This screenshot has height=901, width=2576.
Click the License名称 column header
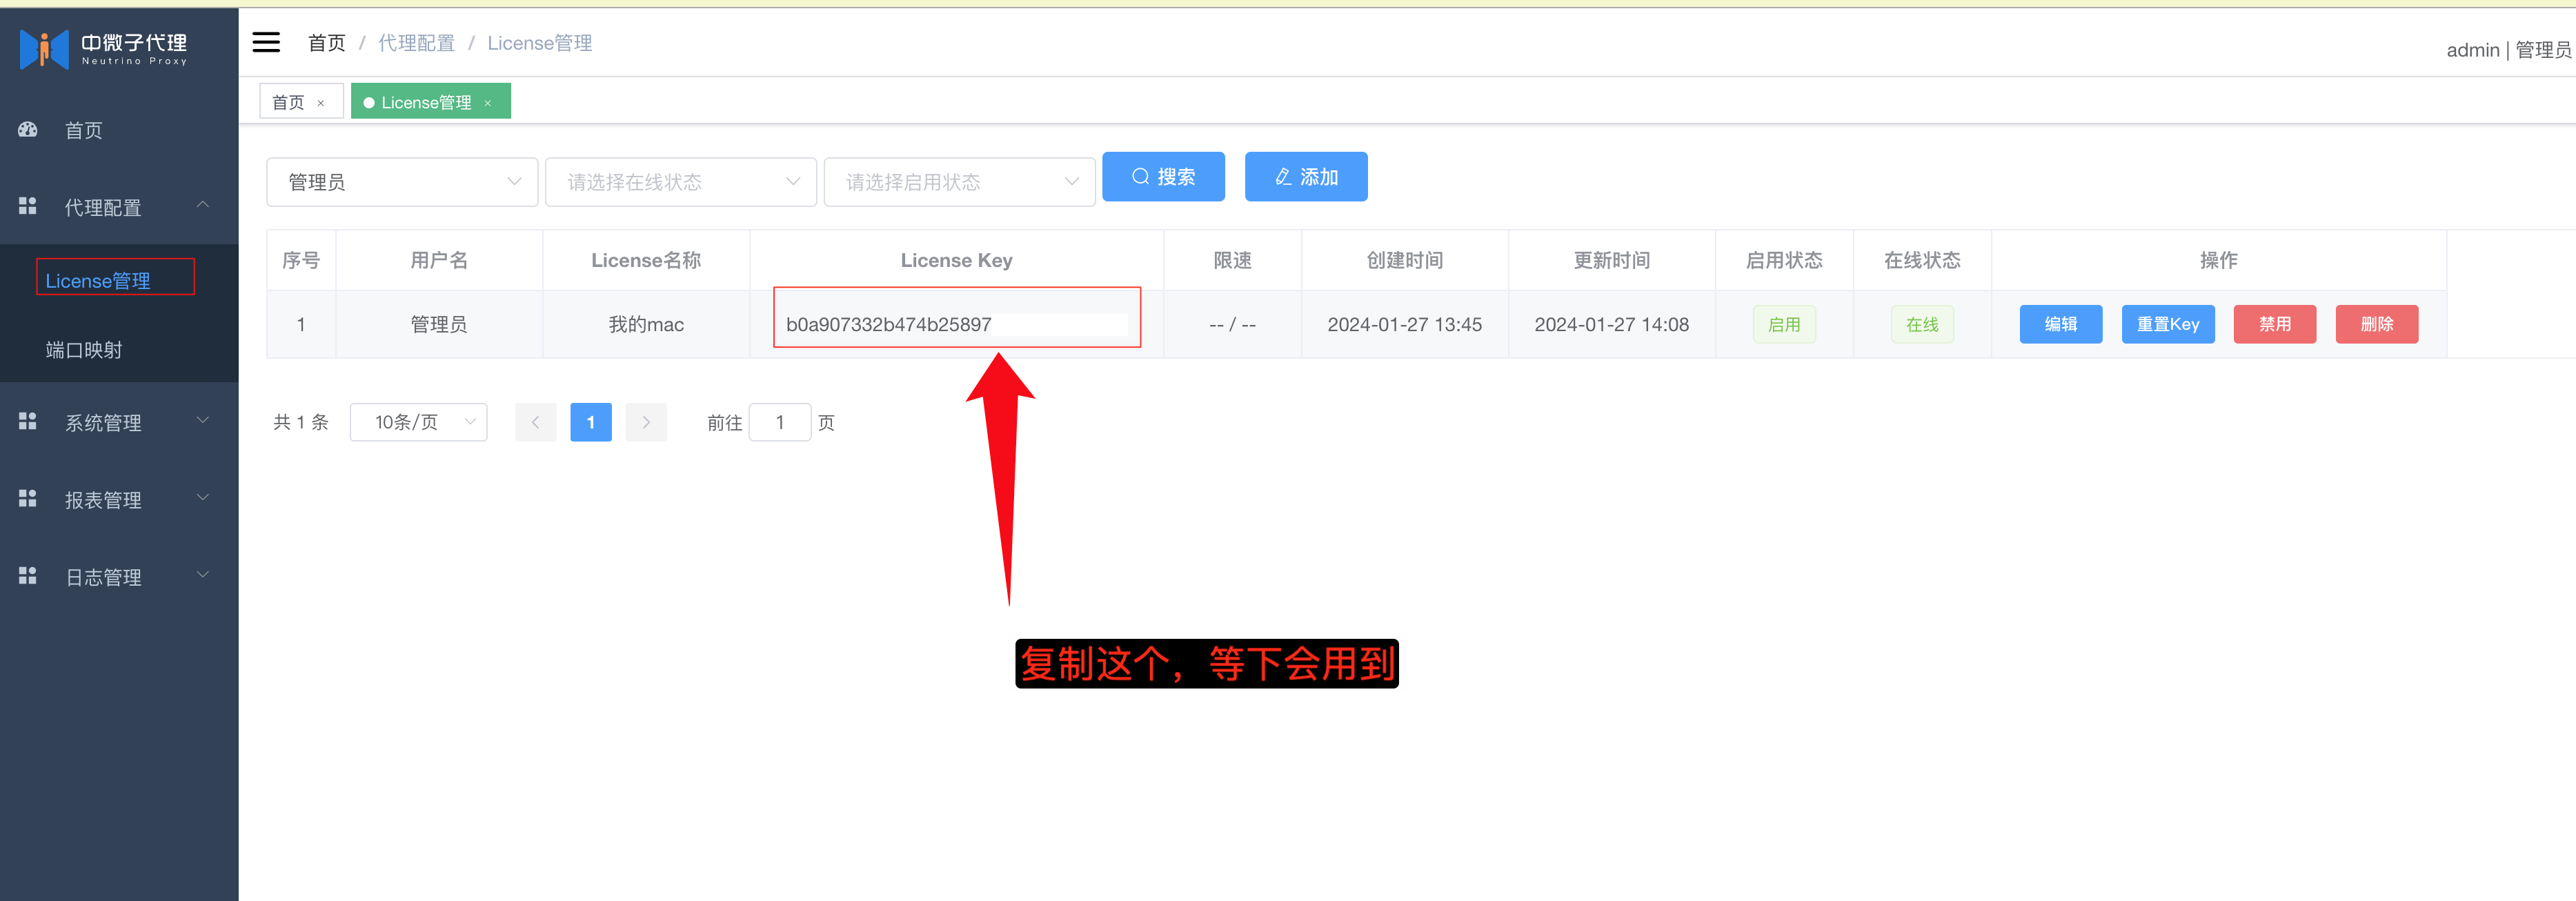click(646, 260)
